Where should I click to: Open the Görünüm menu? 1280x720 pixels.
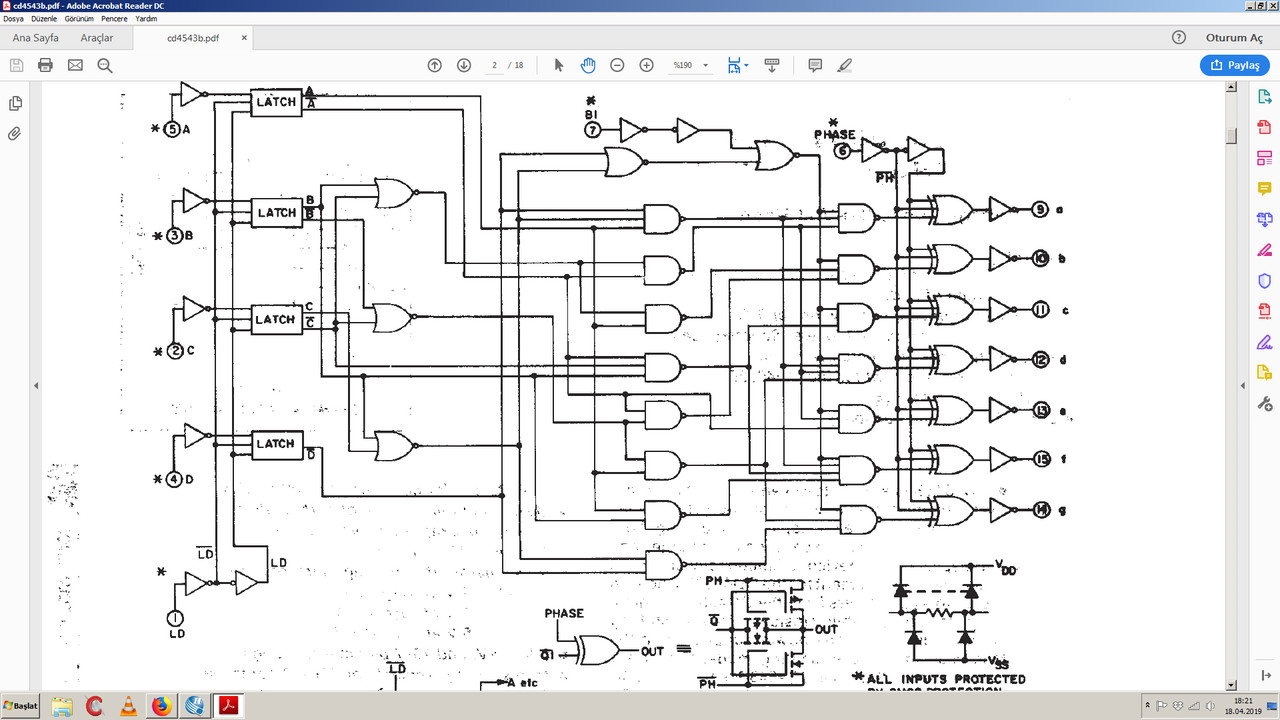tap(79, 18)
